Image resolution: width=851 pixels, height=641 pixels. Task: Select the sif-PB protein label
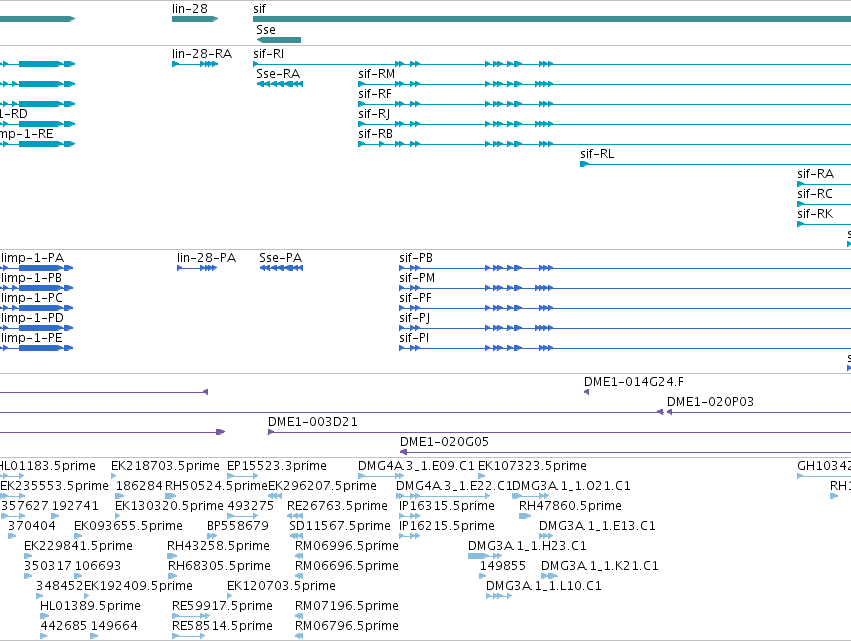tap(416, 258)
